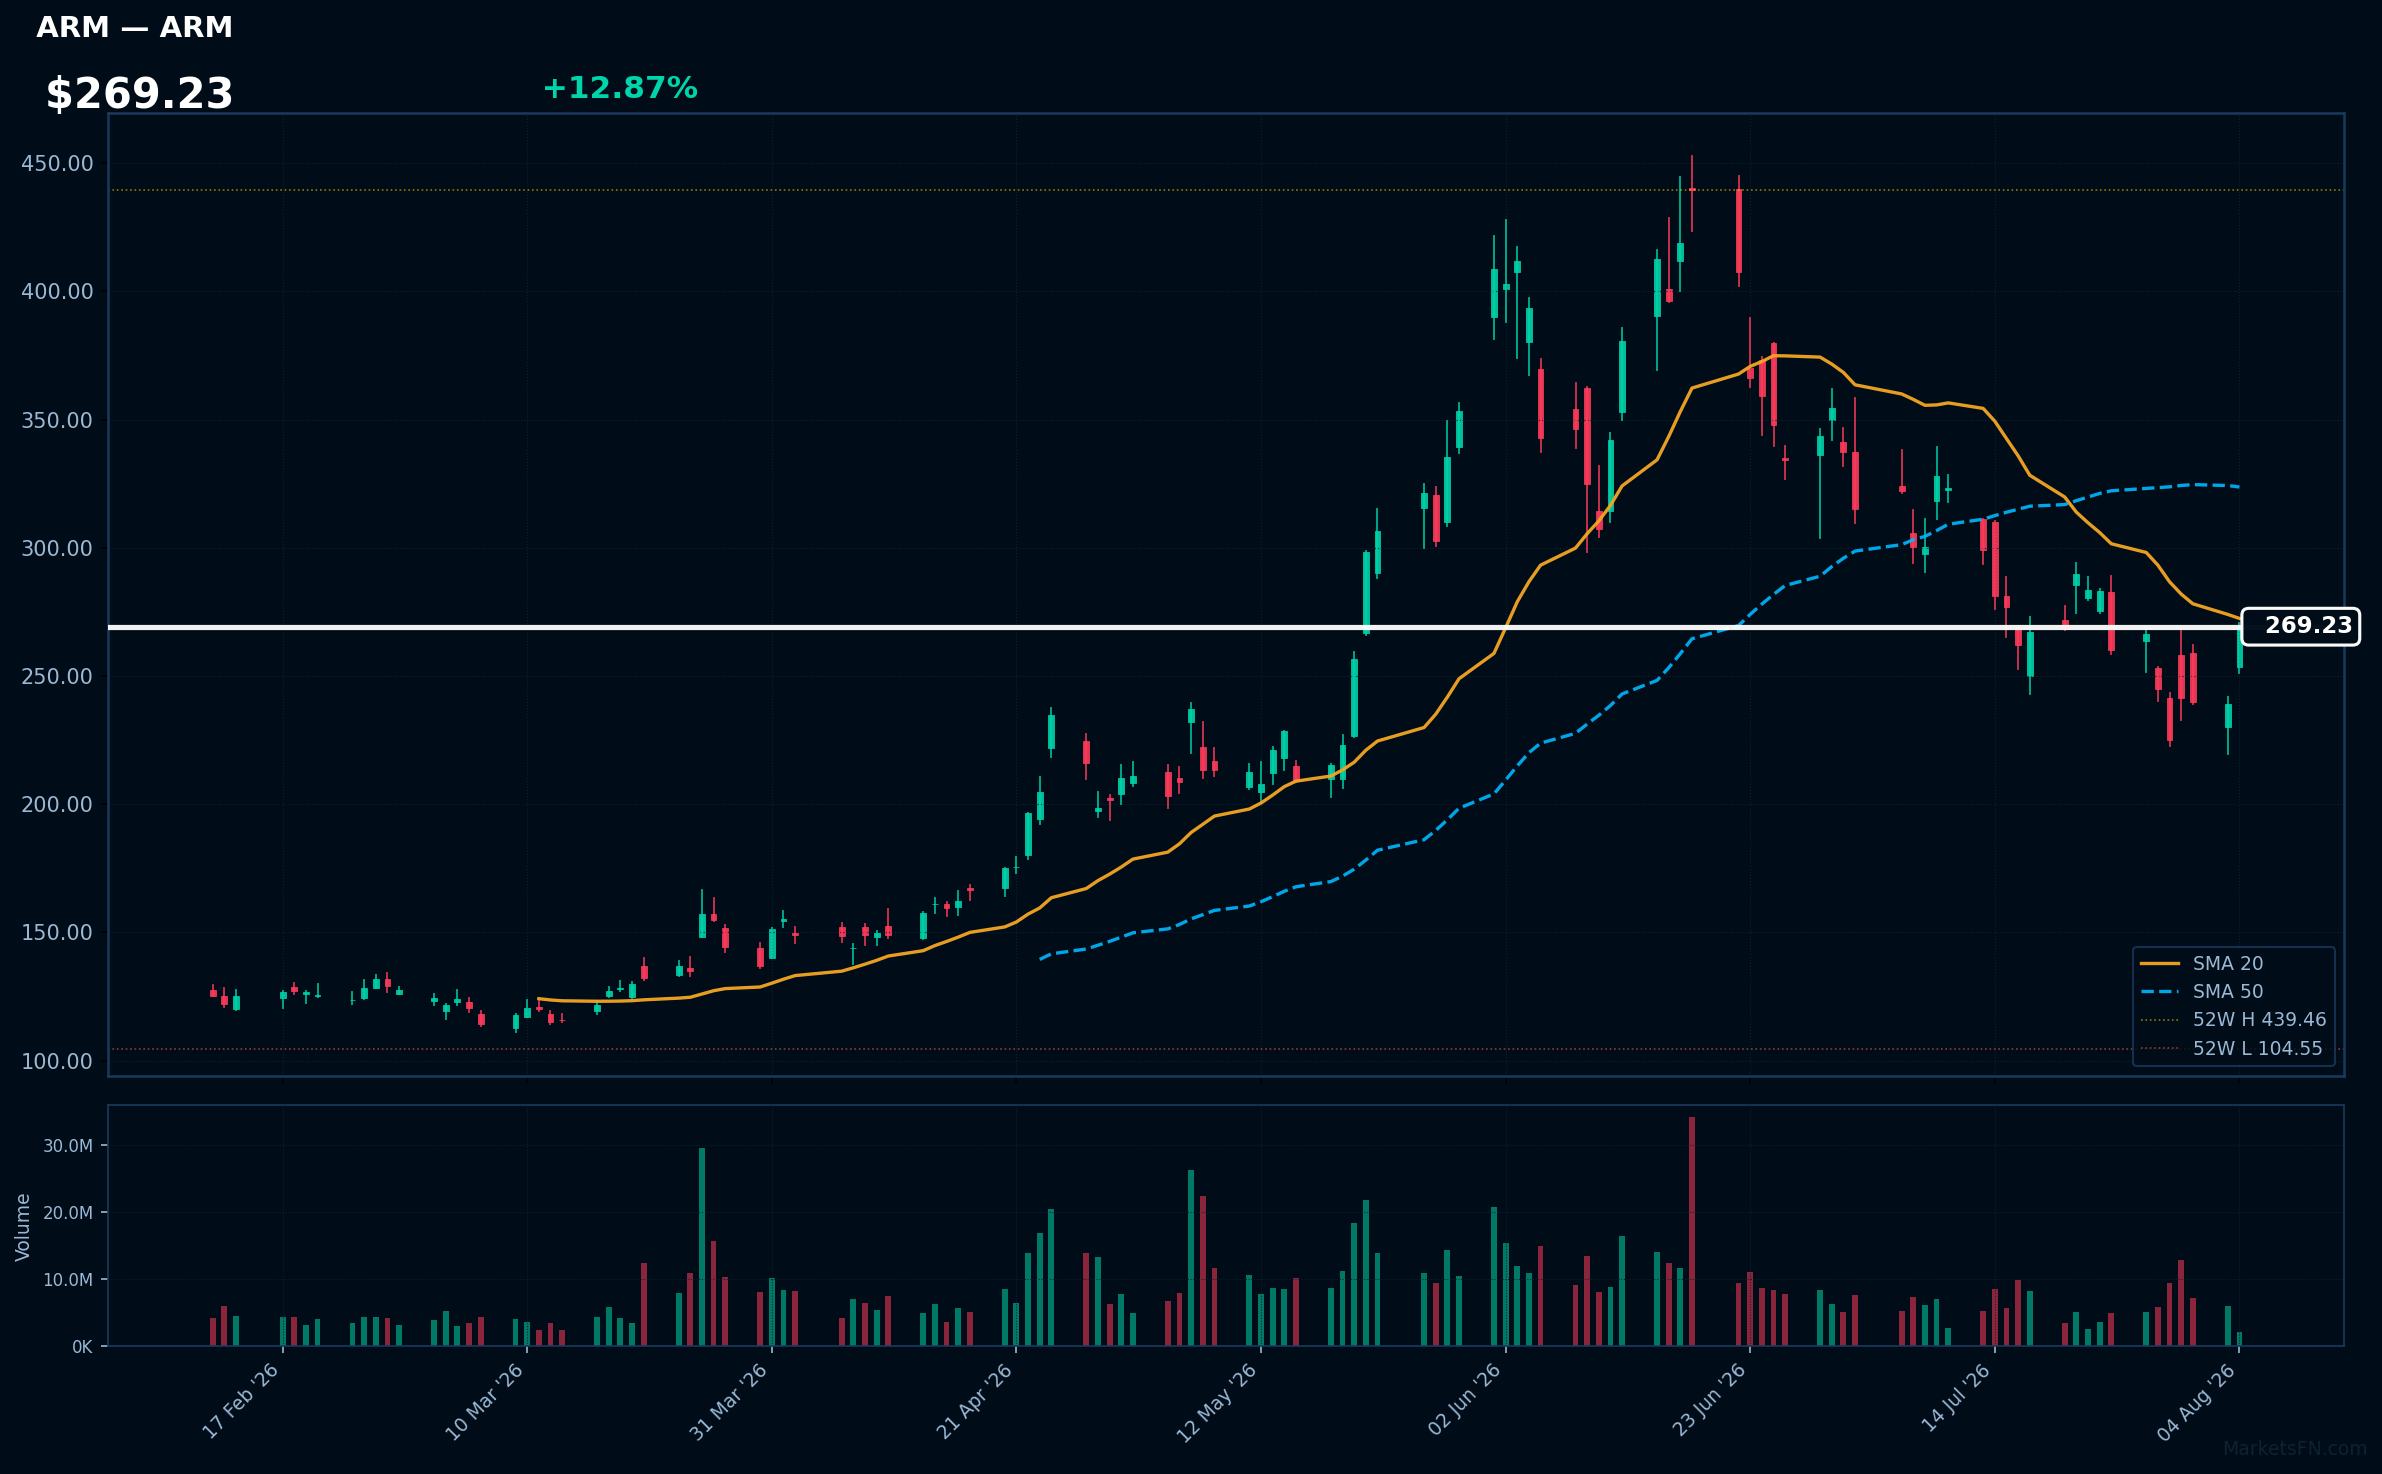This screenshot has height=1474, width=2382.
Task: Click the tallest red volume bar
Action: tap(1692, 1231)
